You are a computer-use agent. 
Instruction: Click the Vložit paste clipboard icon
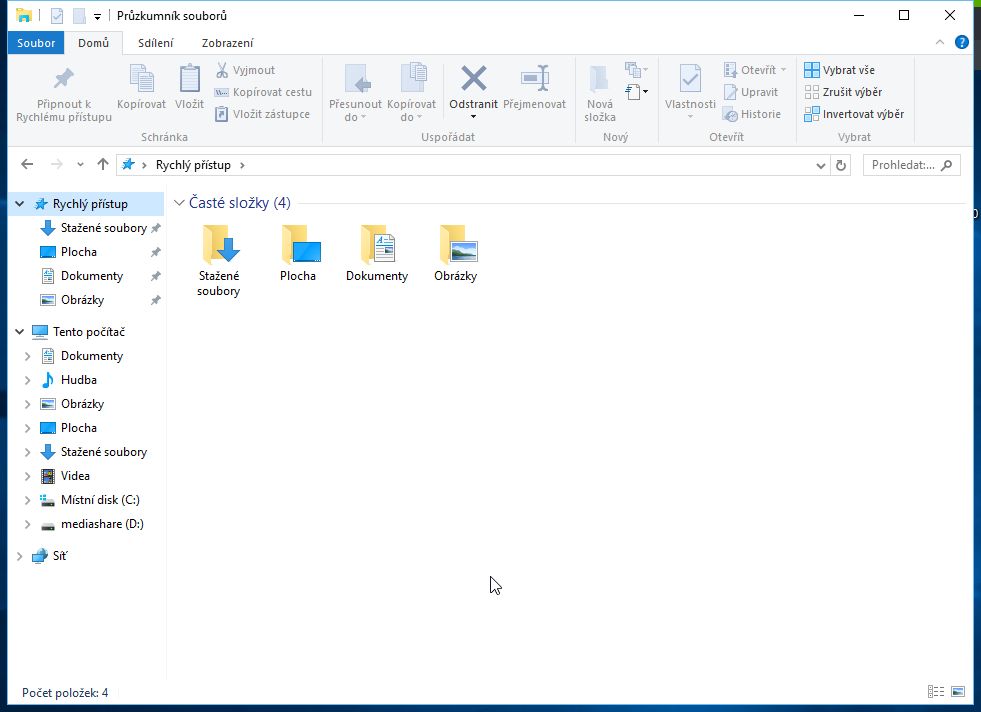coord(190,79)
